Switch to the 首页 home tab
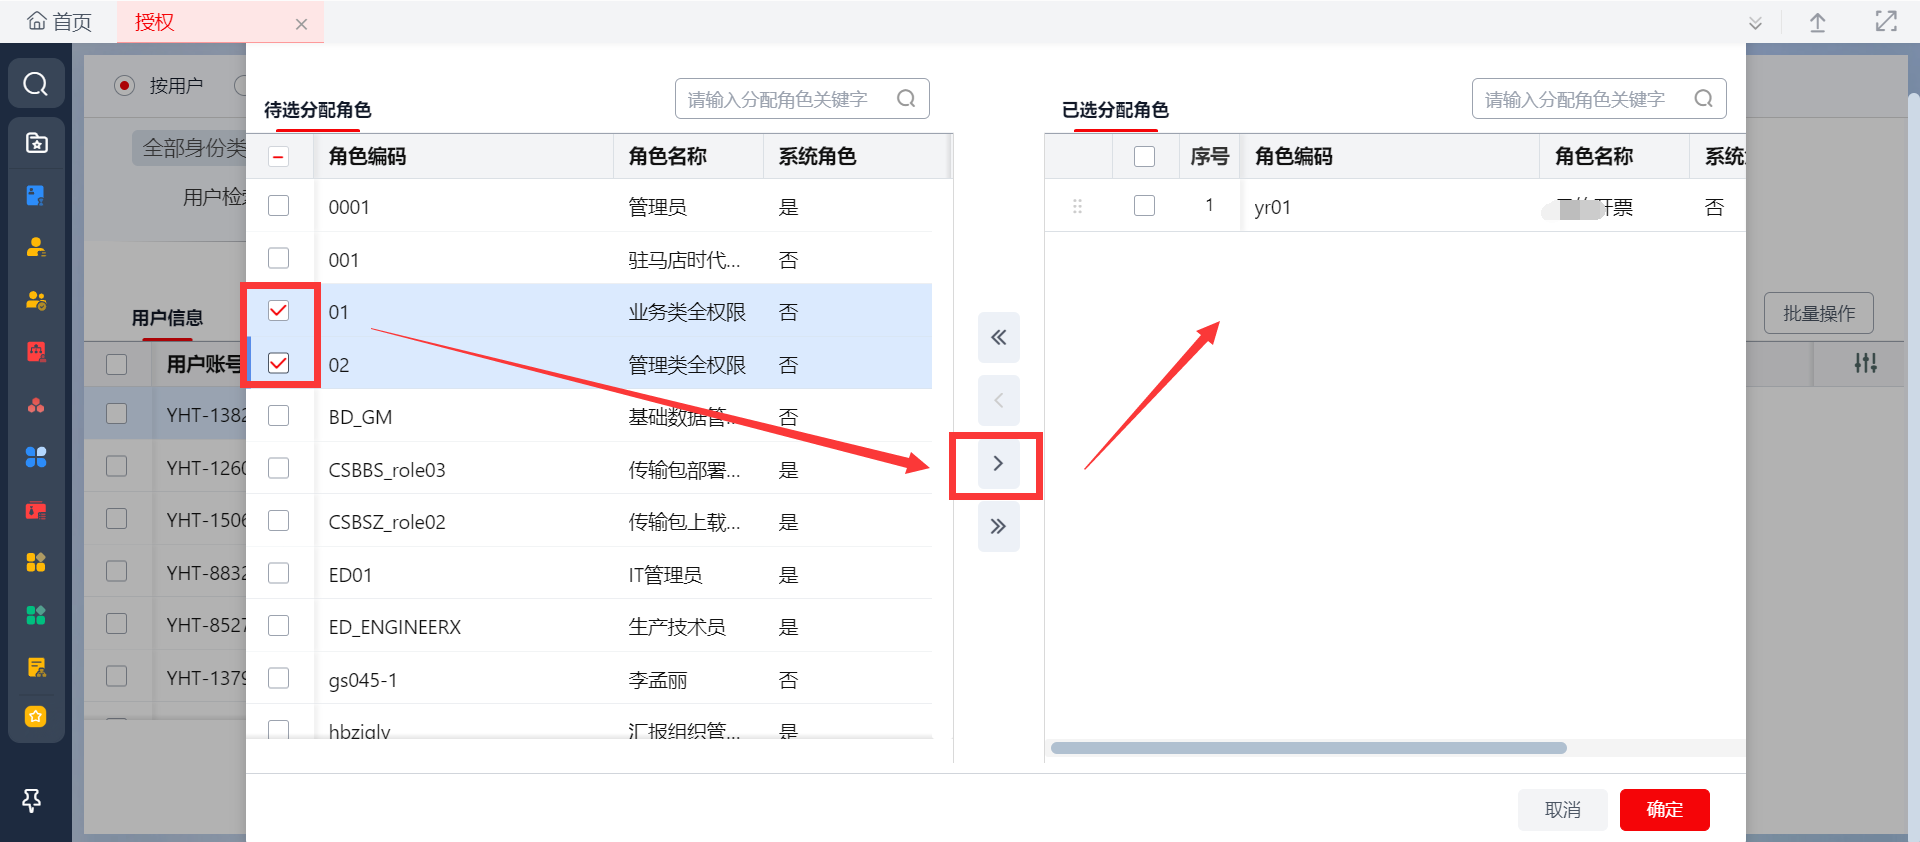This screenshot has width=1920, height=842. click(x=60, y=22)
